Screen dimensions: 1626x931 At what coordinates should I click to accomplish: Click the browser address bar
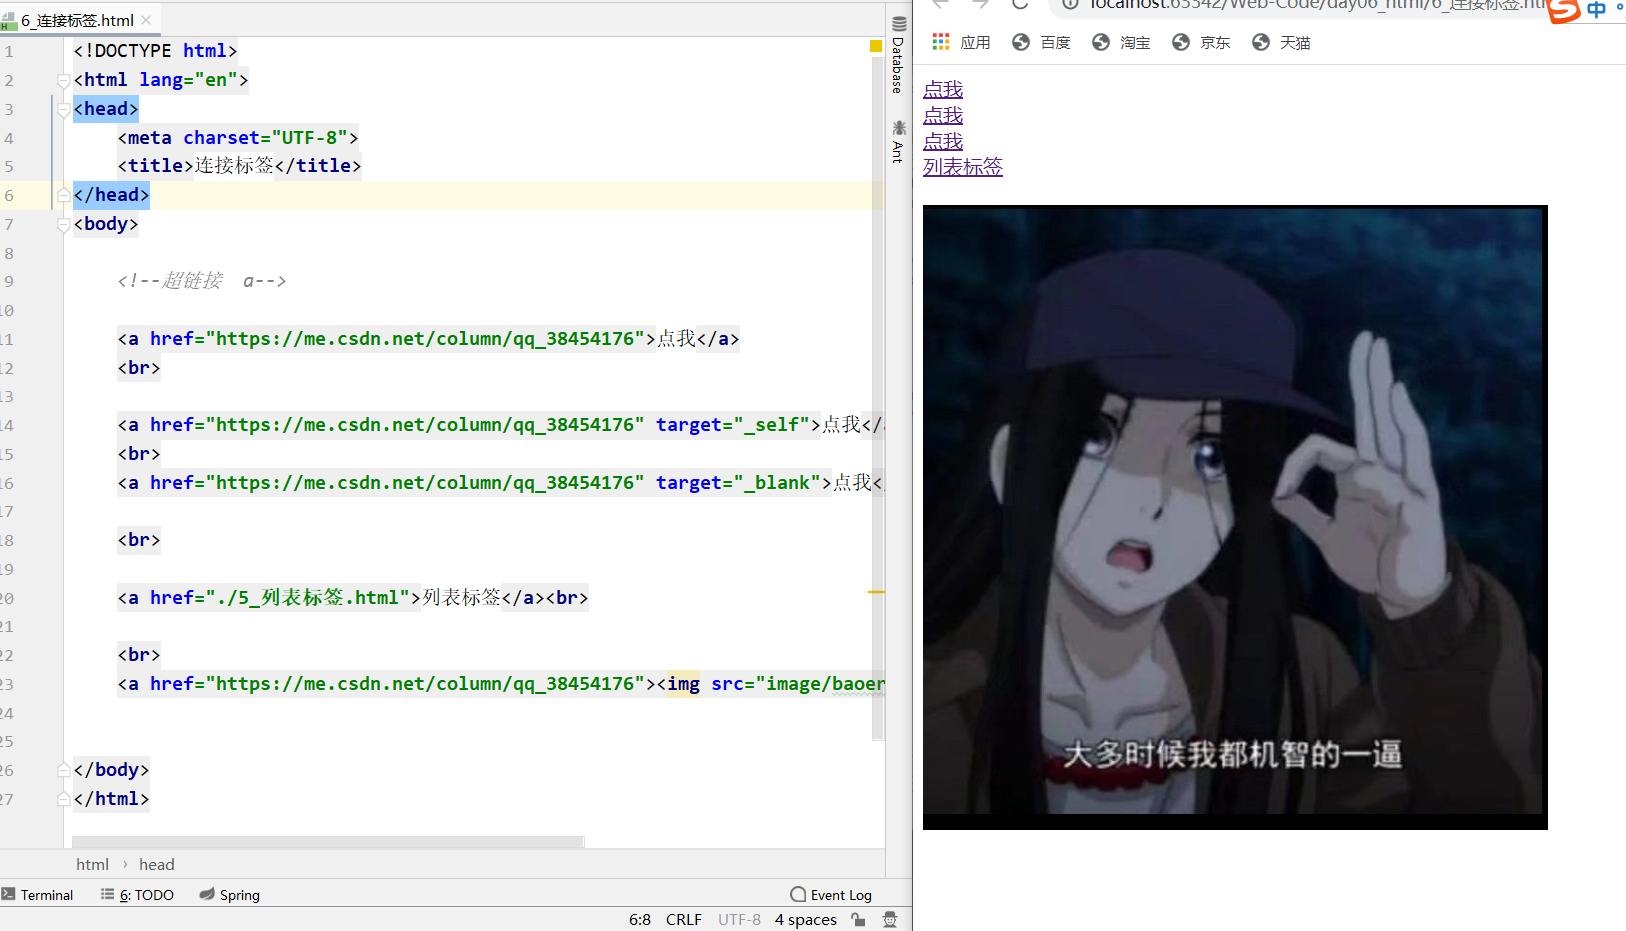pyautogui.click(x=1250, y=5)
